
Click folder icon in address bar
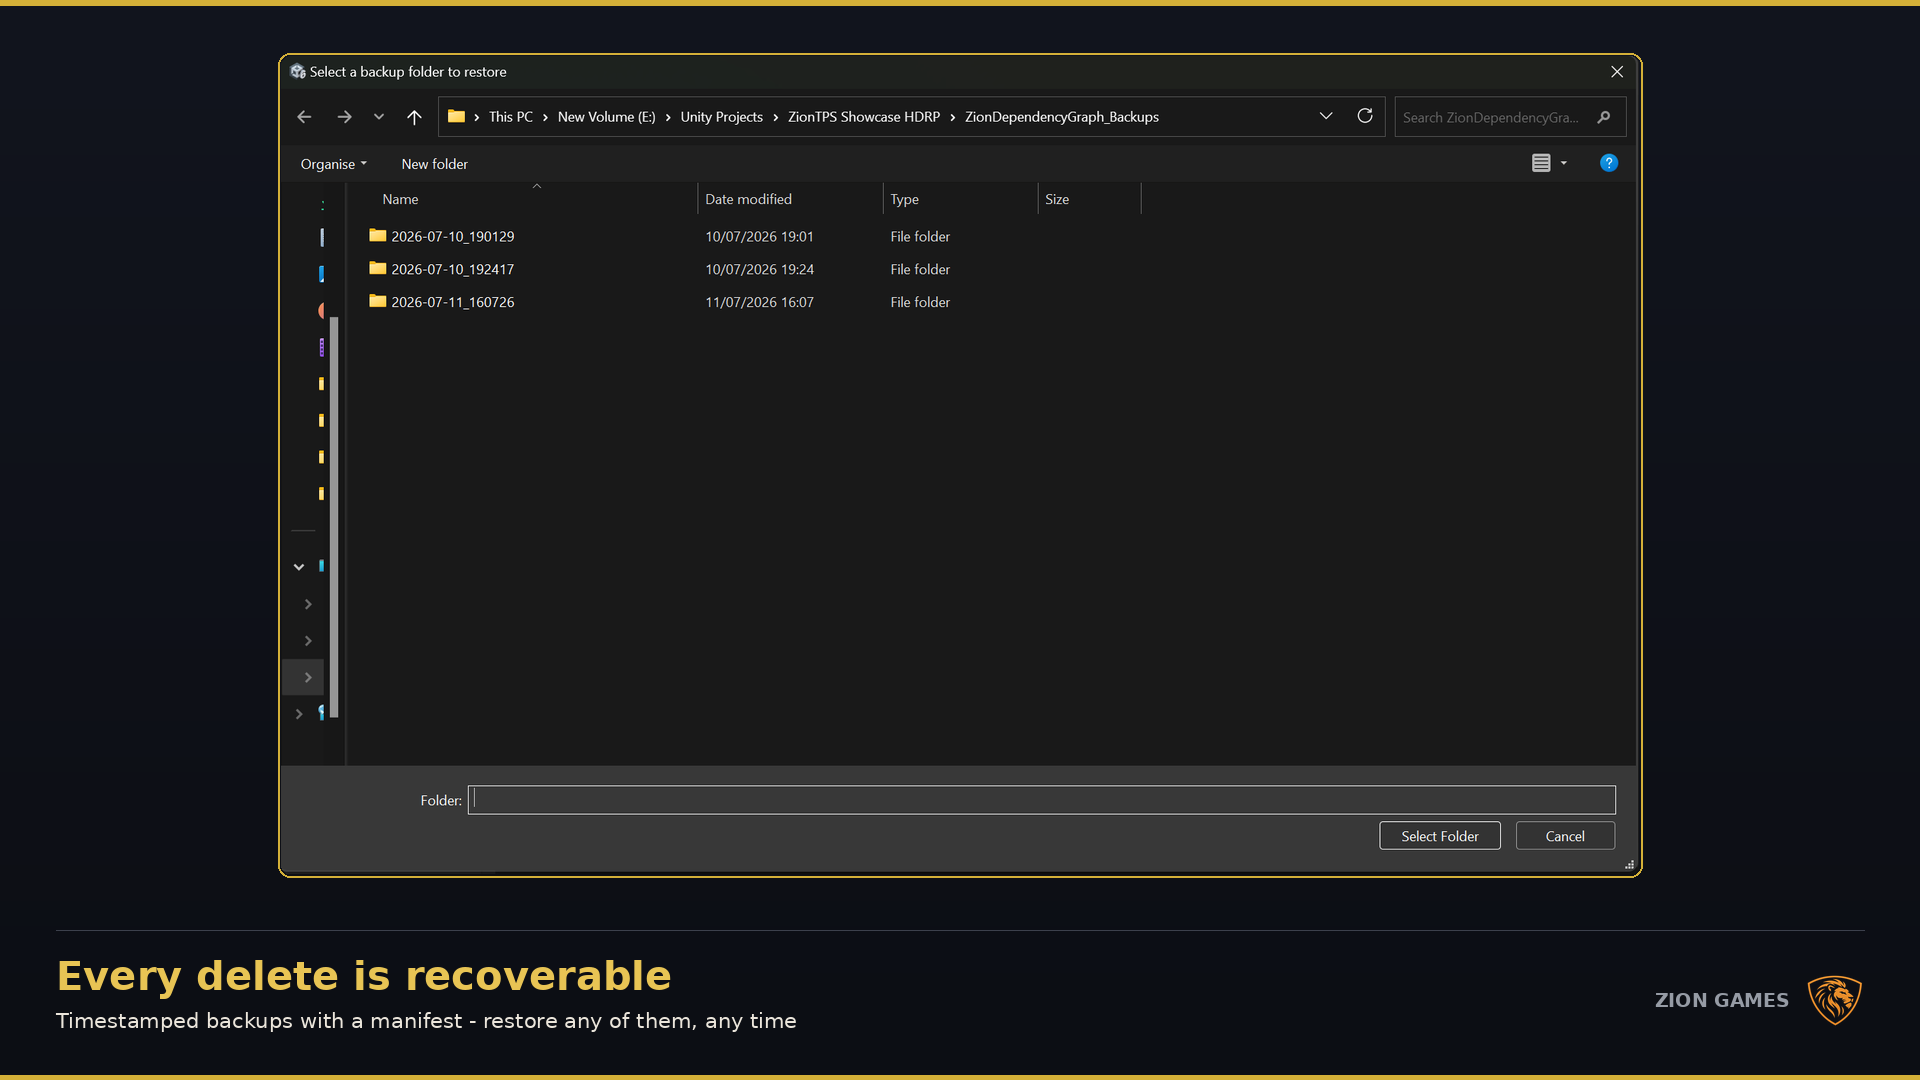456,116
